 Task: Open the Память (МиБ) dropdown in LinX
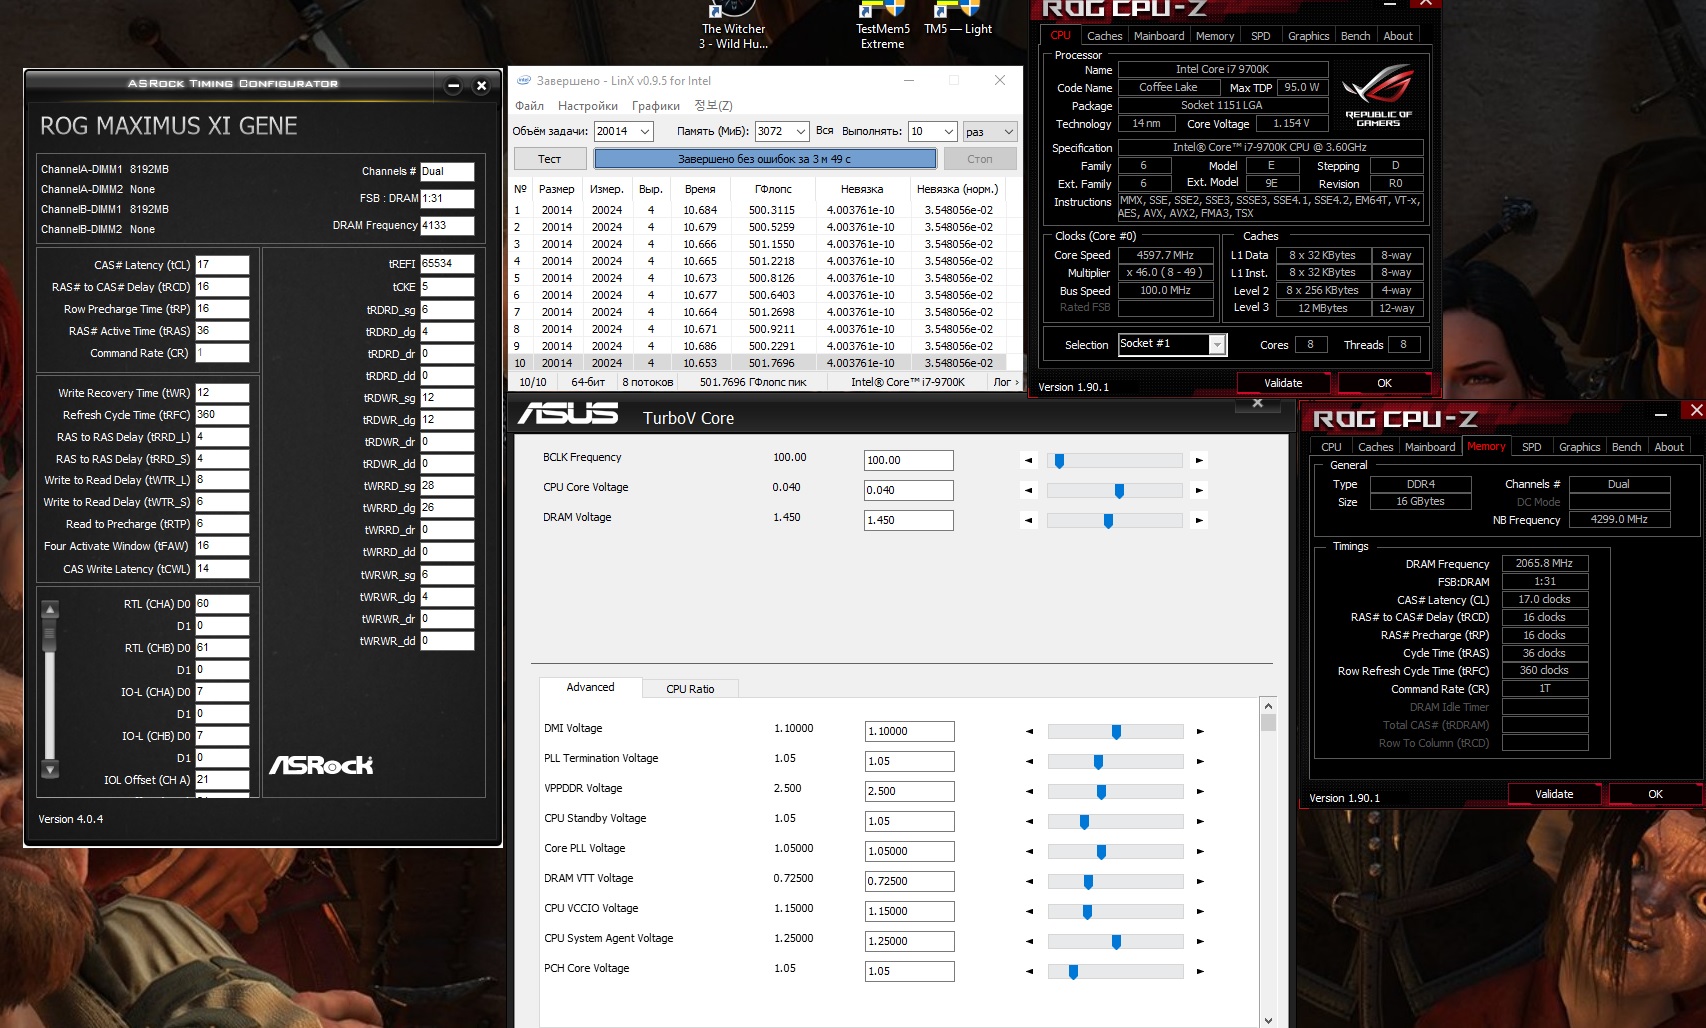point(801,132)
